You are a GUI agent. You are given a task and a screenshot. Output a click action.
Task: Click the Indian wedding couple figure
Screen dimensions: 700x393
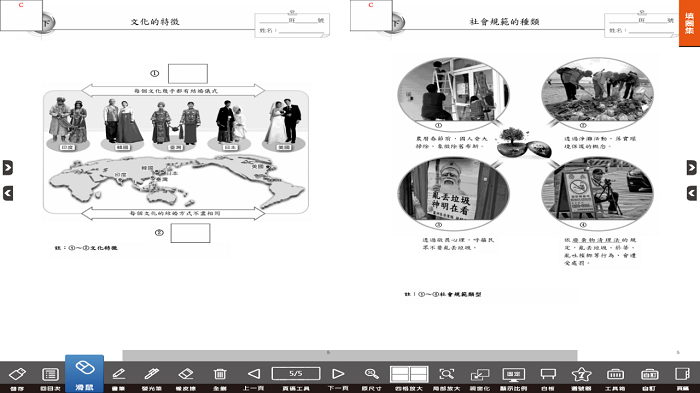pos(68,121)
